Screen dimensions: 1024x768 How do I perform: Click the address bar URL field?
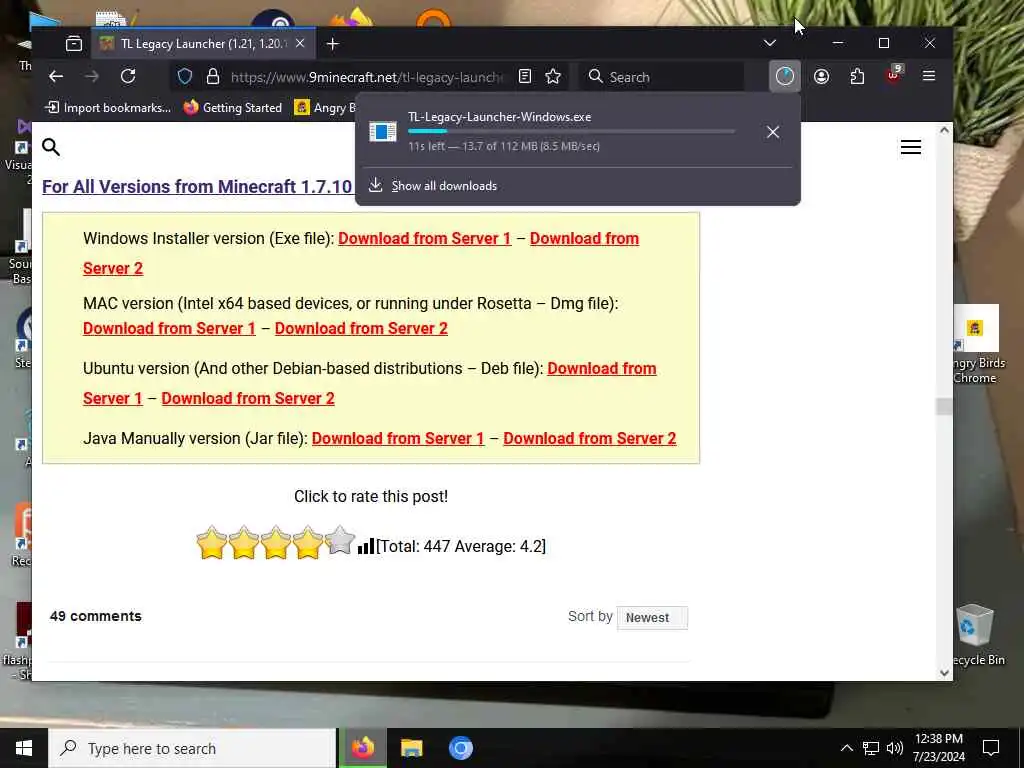[367, 77]
